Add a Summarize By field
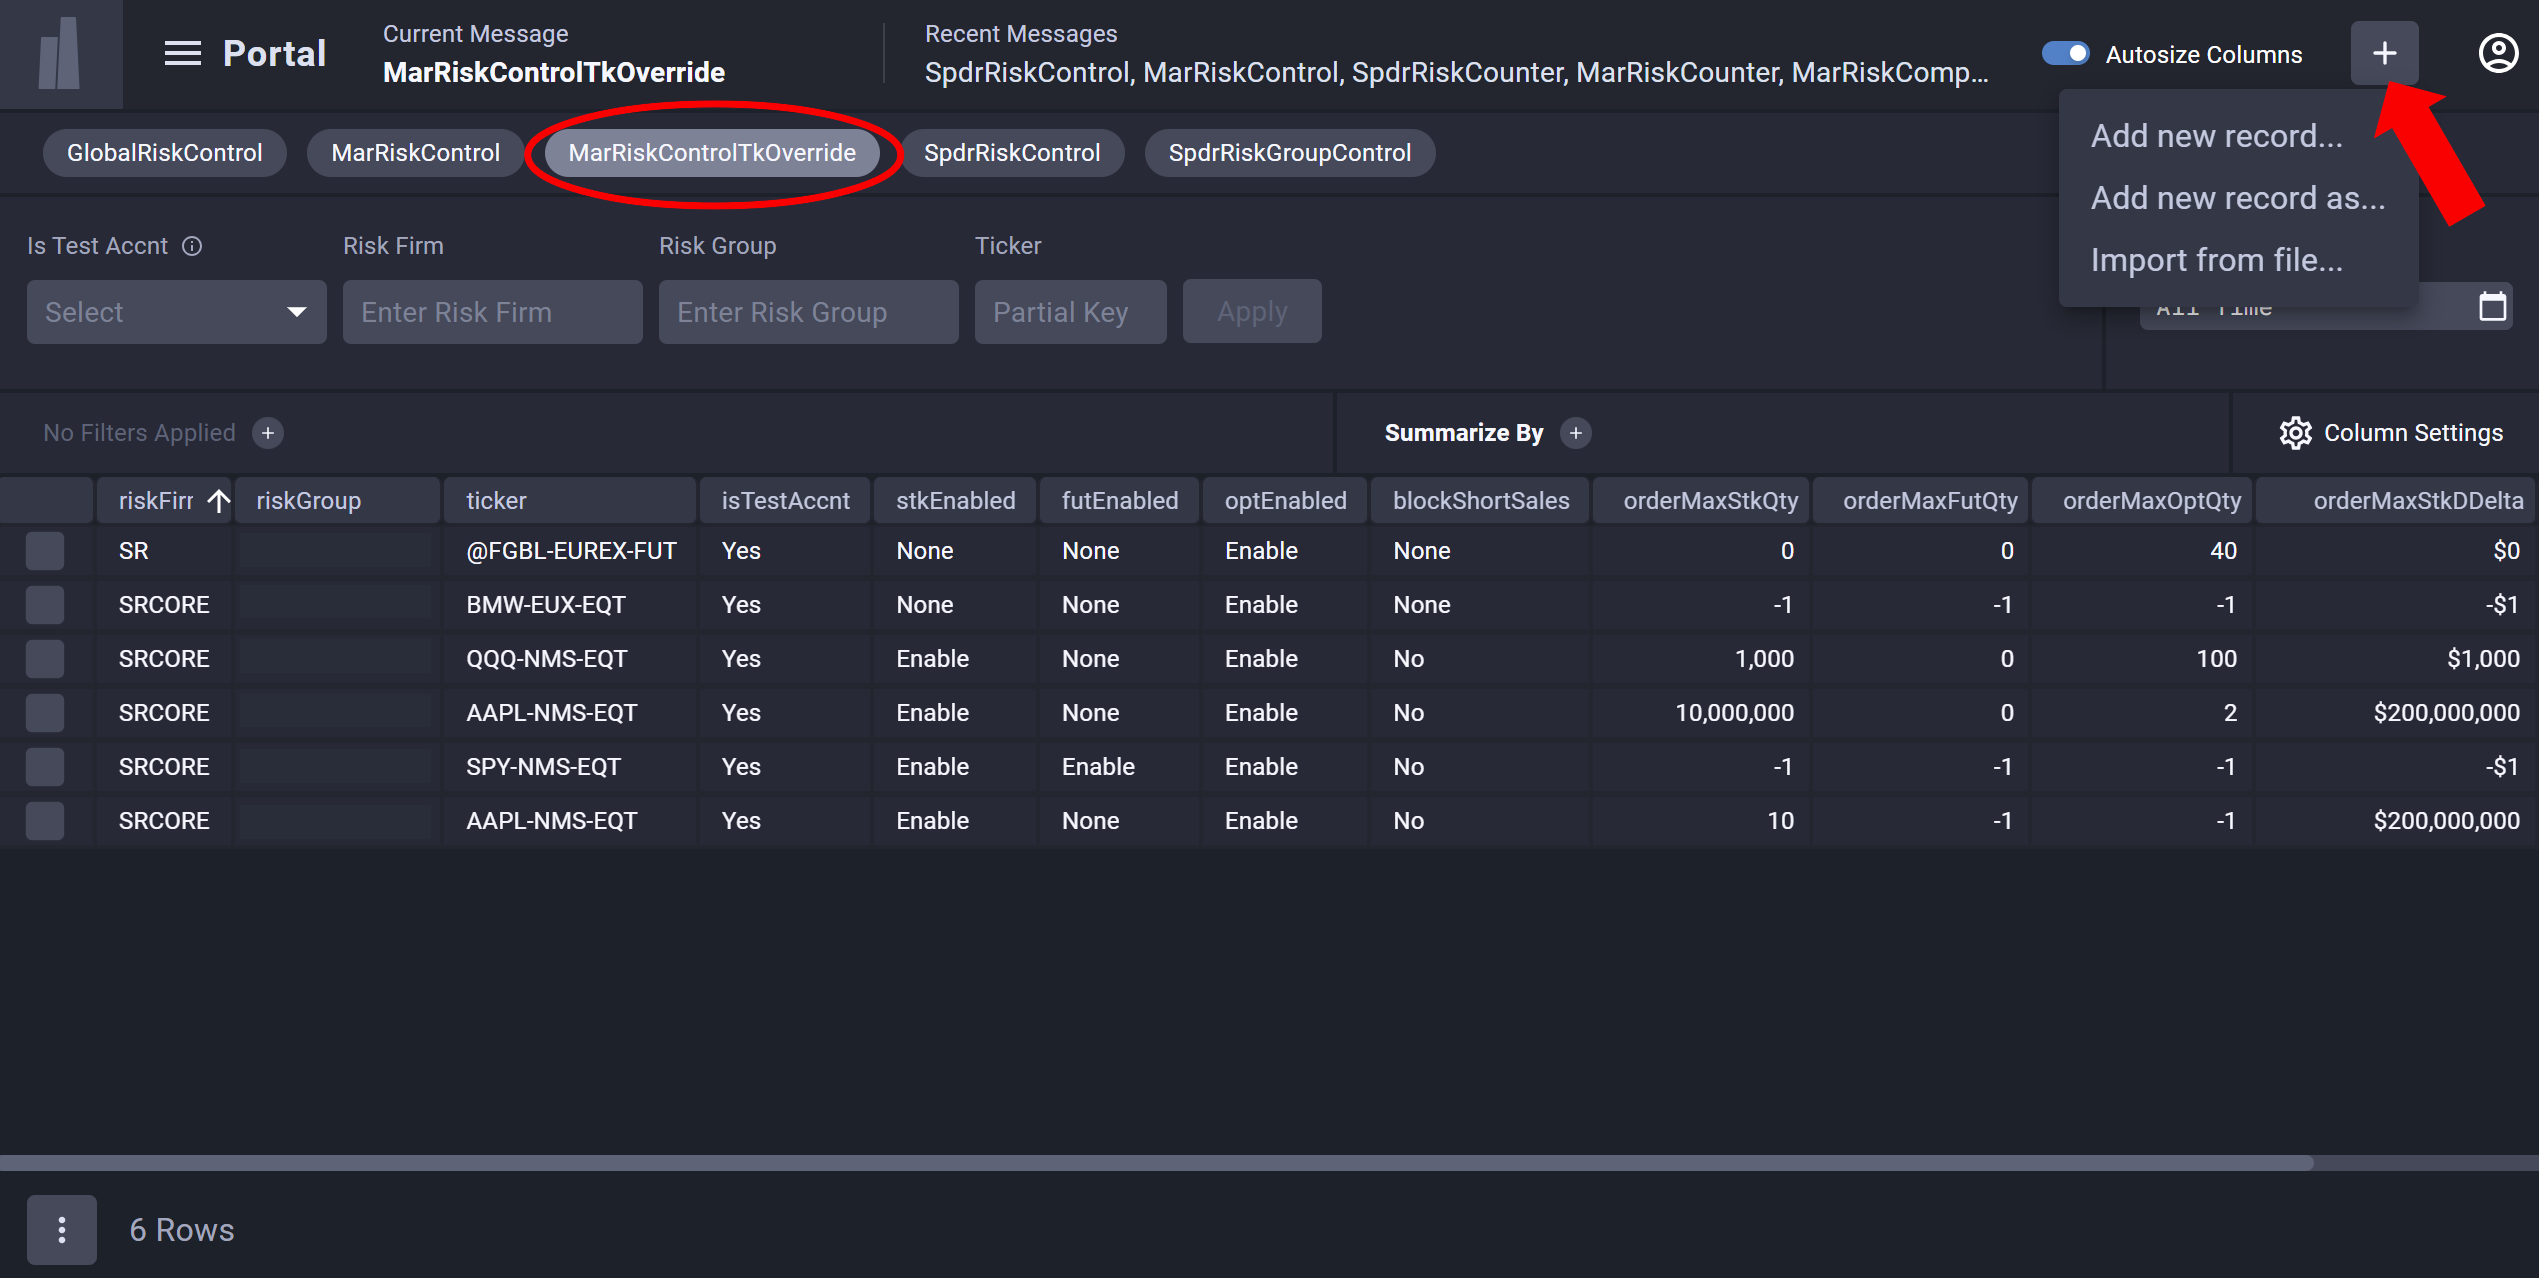The height and width of the screenshot is (1278, 2539). 1576,432
